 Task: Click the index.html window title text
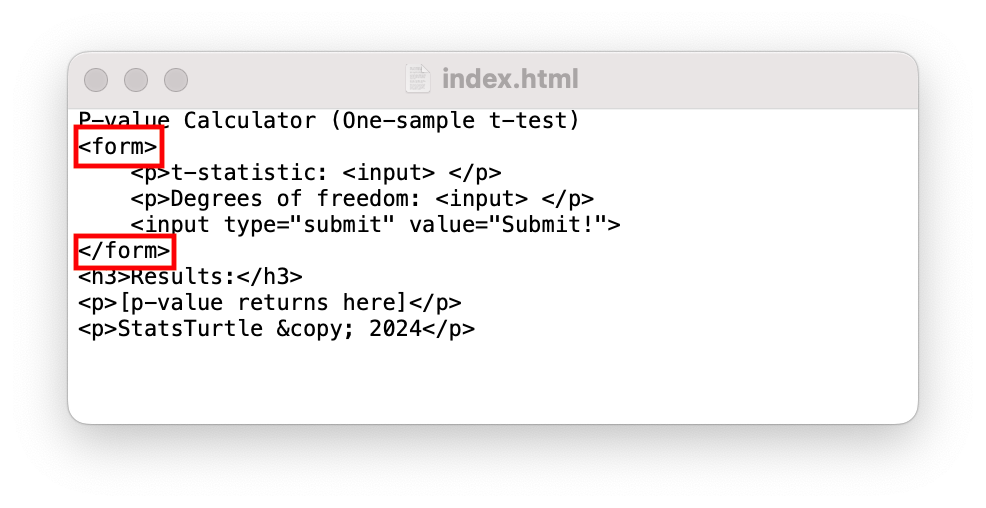coord(510,79)
